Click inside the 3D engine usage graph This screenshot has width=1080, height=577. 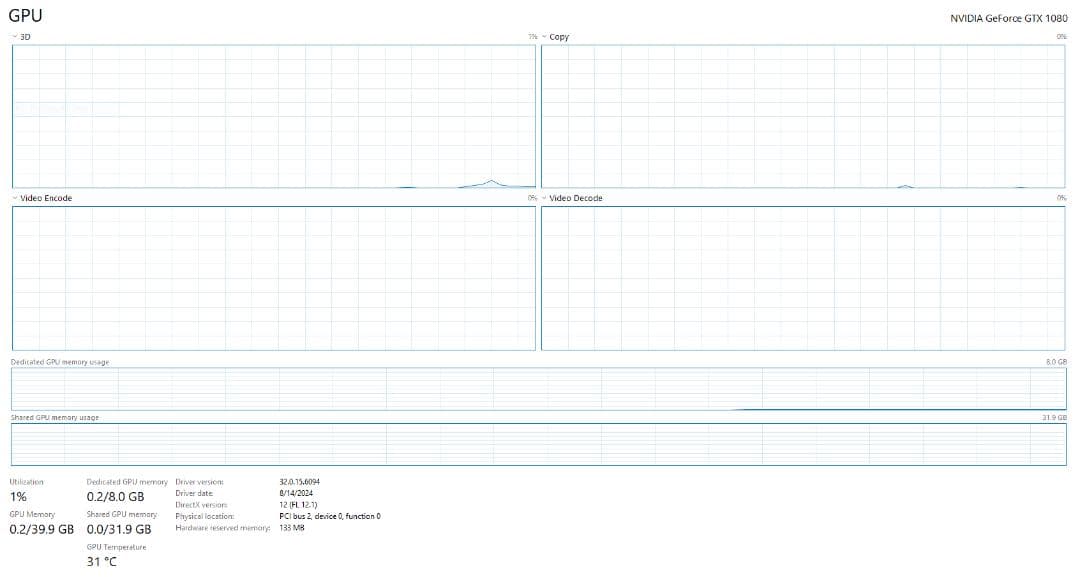point(273,116)
